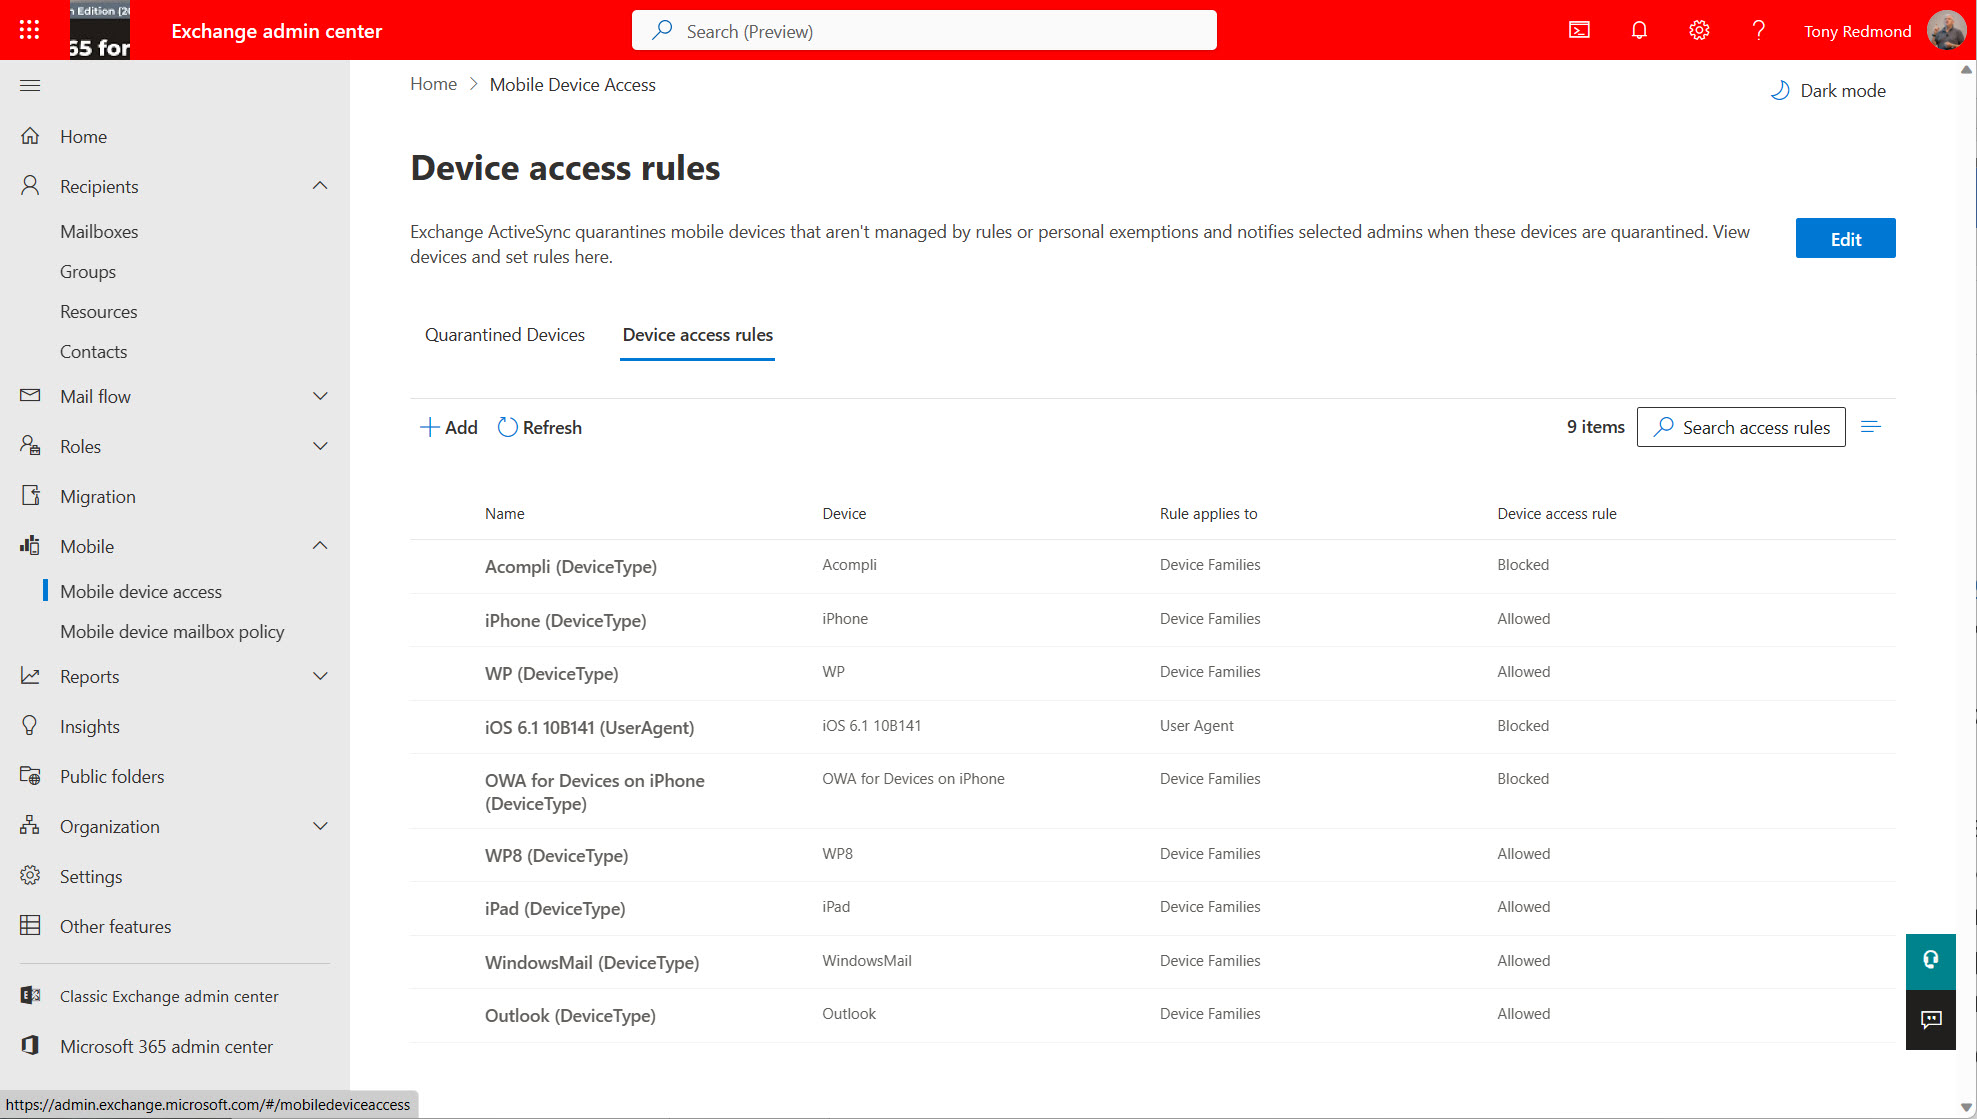The width and height of the screenshot is (1977, 1119).
Task: Select the Acompli (DeviceType) rule
Action: tap(1152, 566)
